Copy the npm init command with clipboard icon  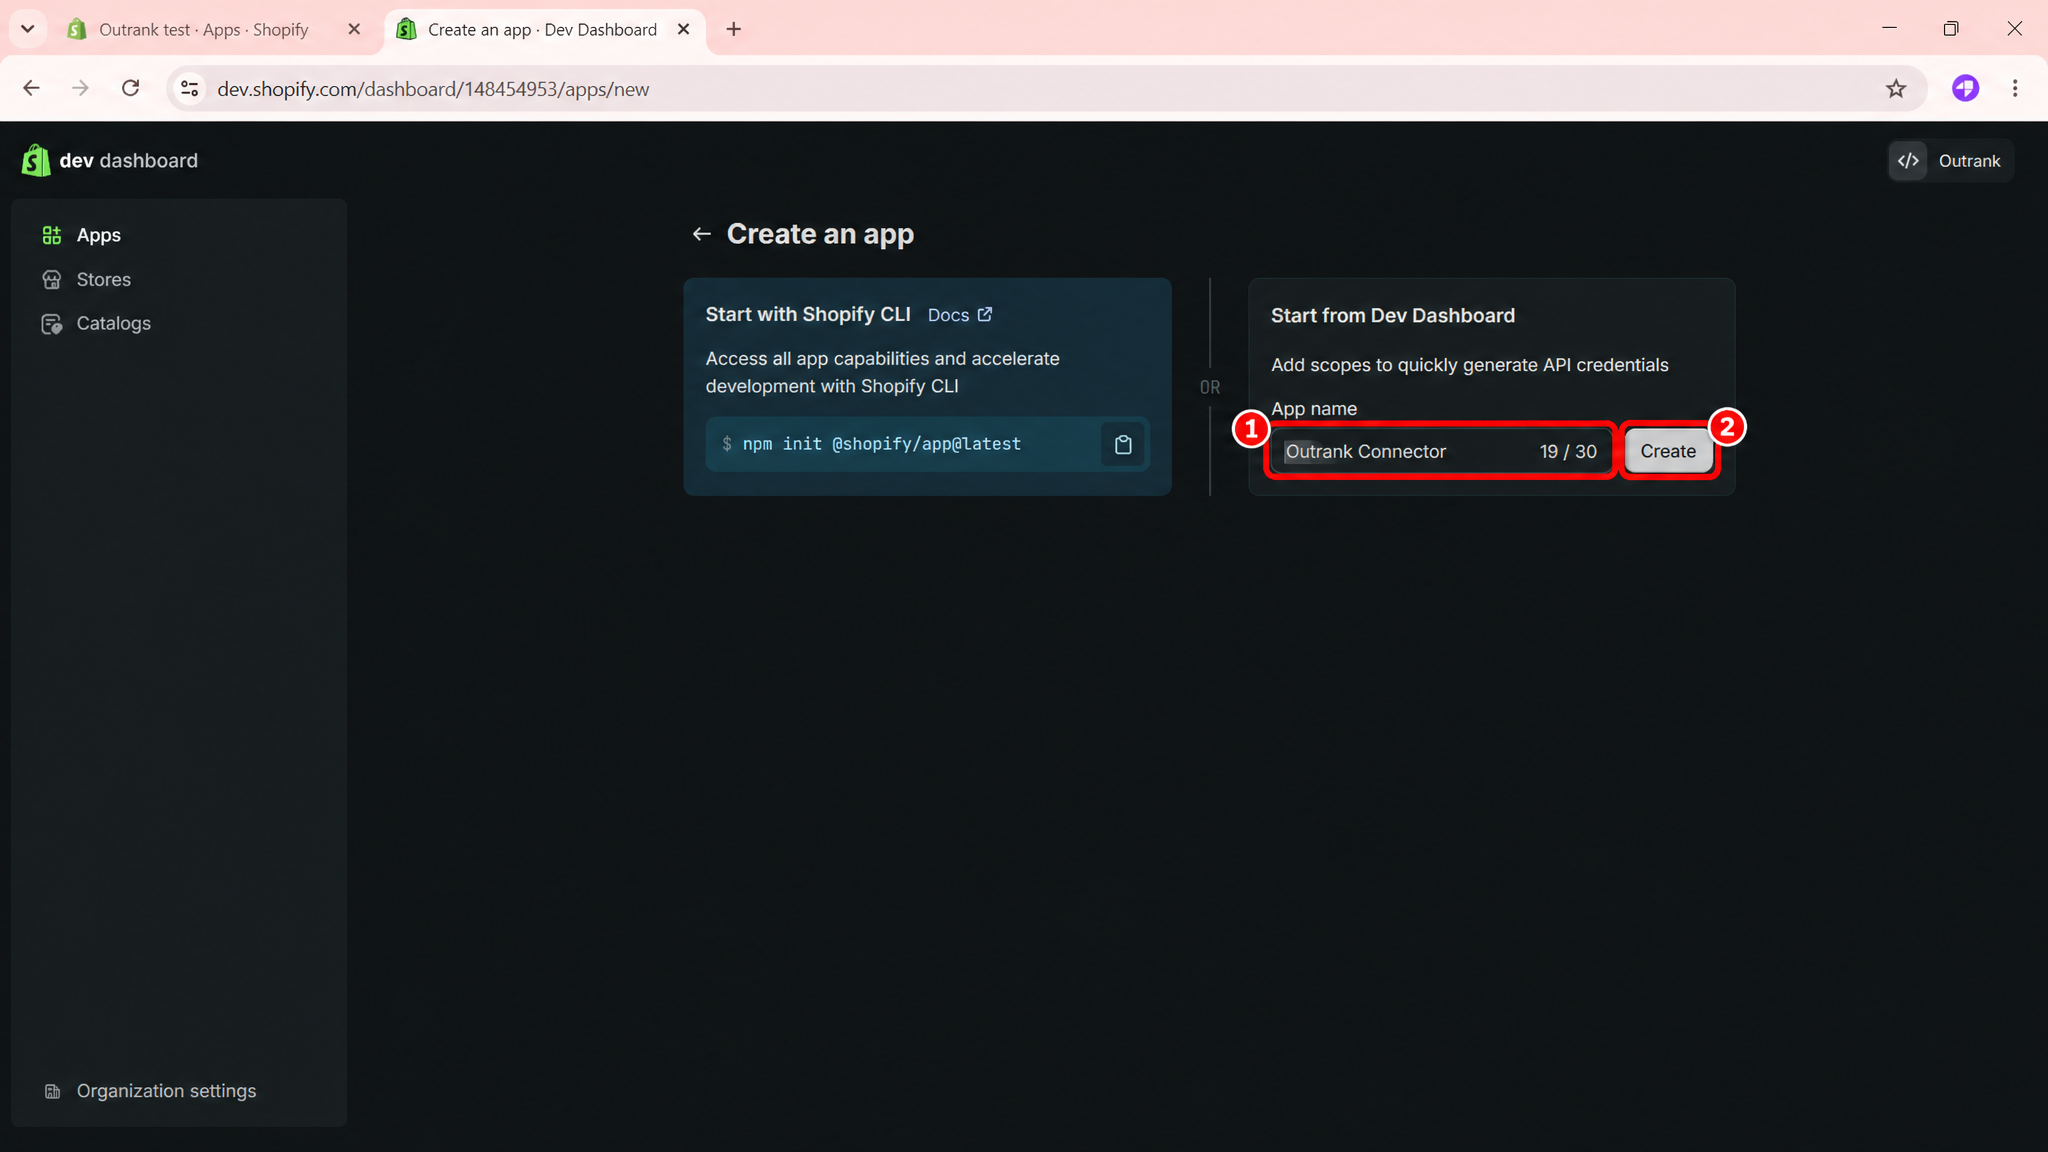pyautogui.click(x=1123, y=444)
